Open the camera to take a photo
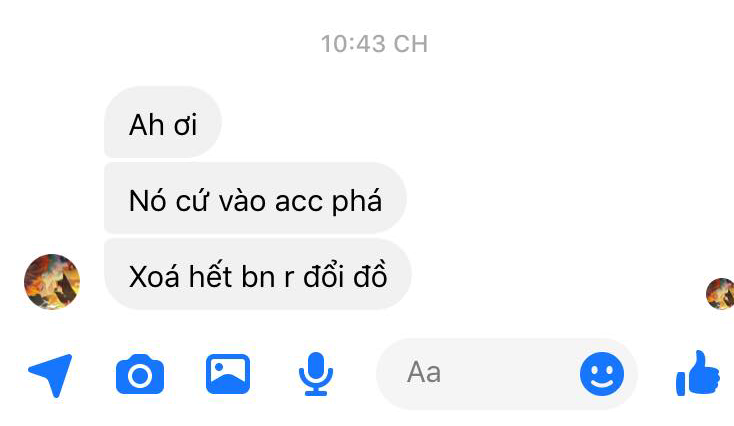 click(x=140, y=374)
